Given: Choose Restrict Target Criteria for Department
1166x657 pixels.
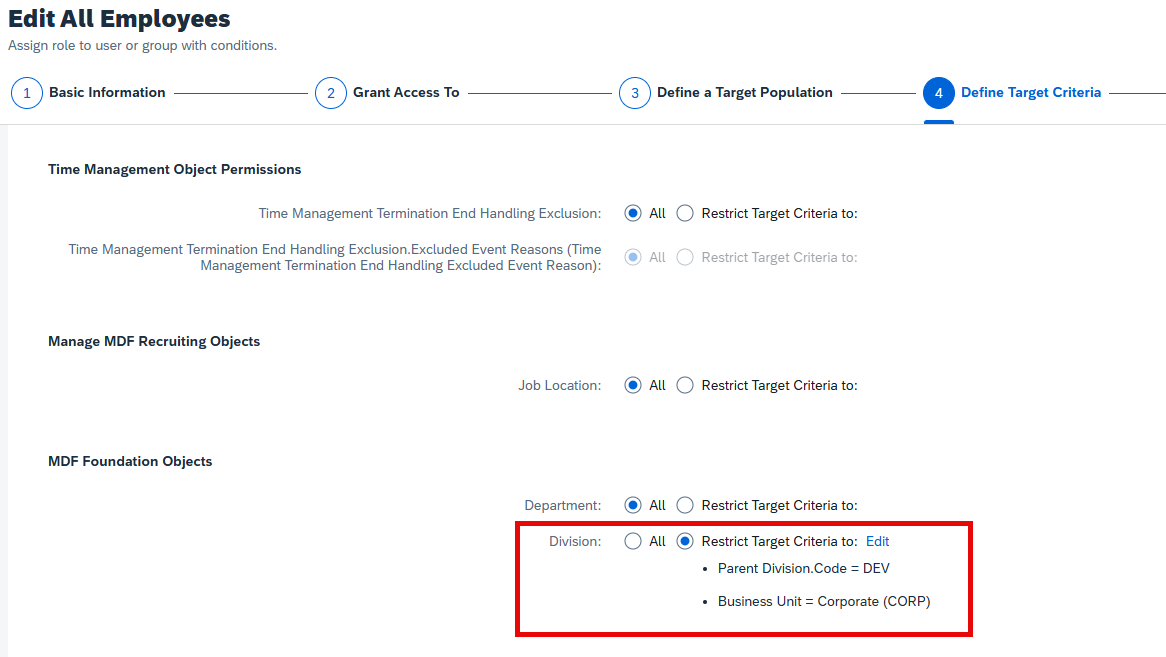Looking at the screenshot, I should (x=685, y=505).
